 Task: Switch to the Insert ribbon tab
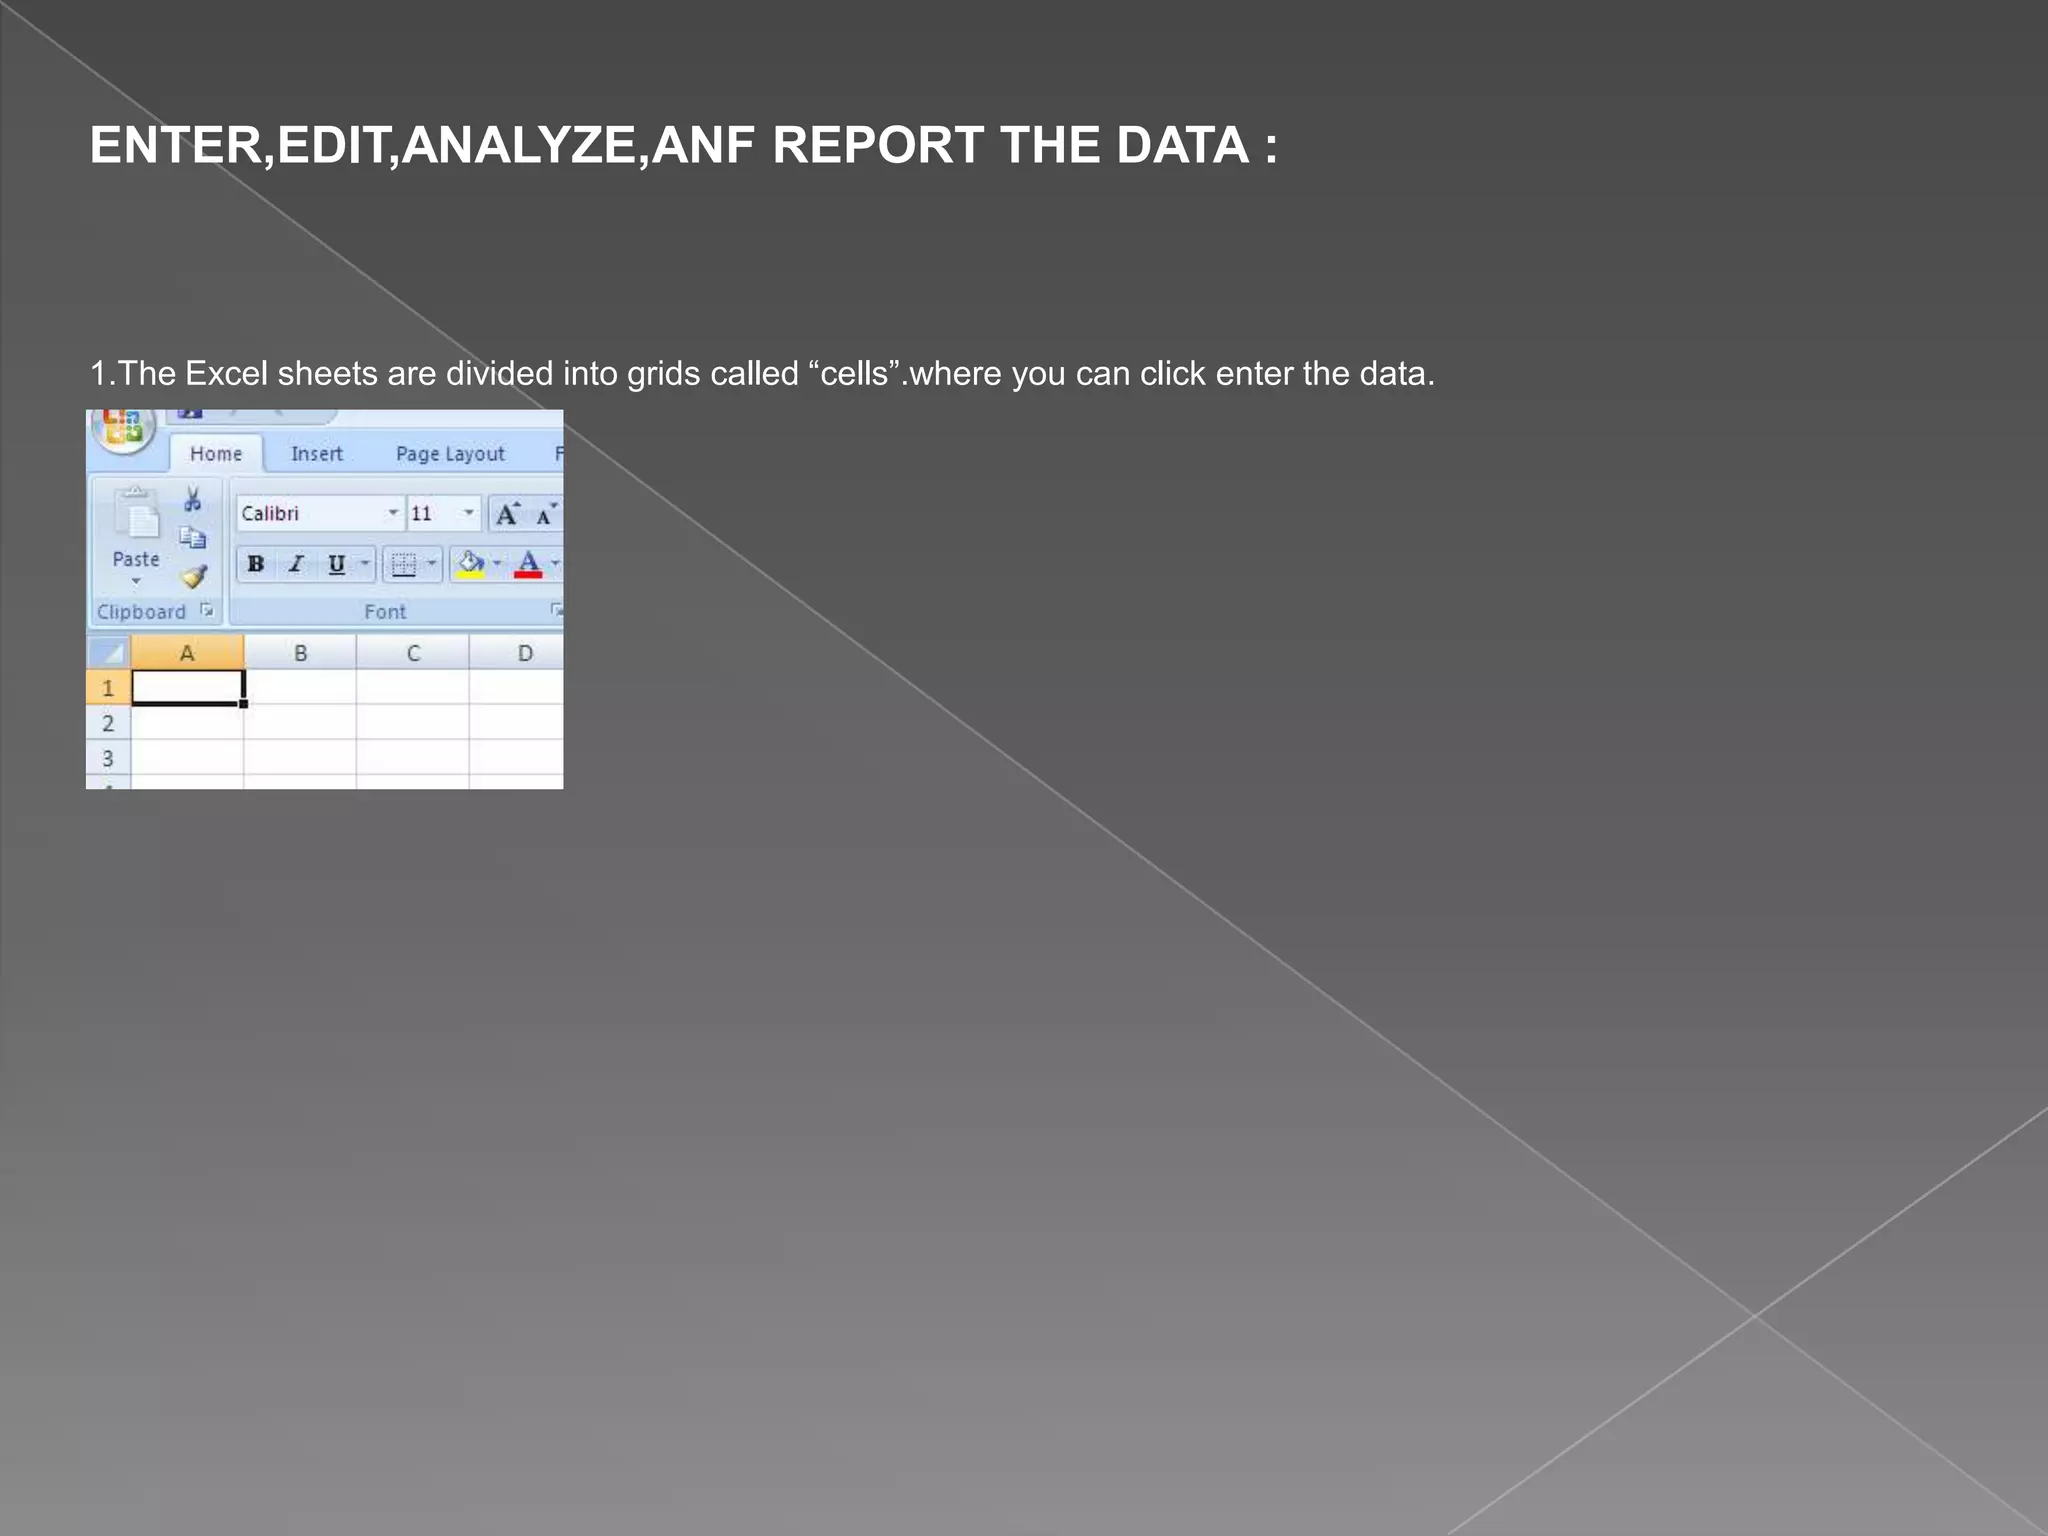click(x=316, y=454)
